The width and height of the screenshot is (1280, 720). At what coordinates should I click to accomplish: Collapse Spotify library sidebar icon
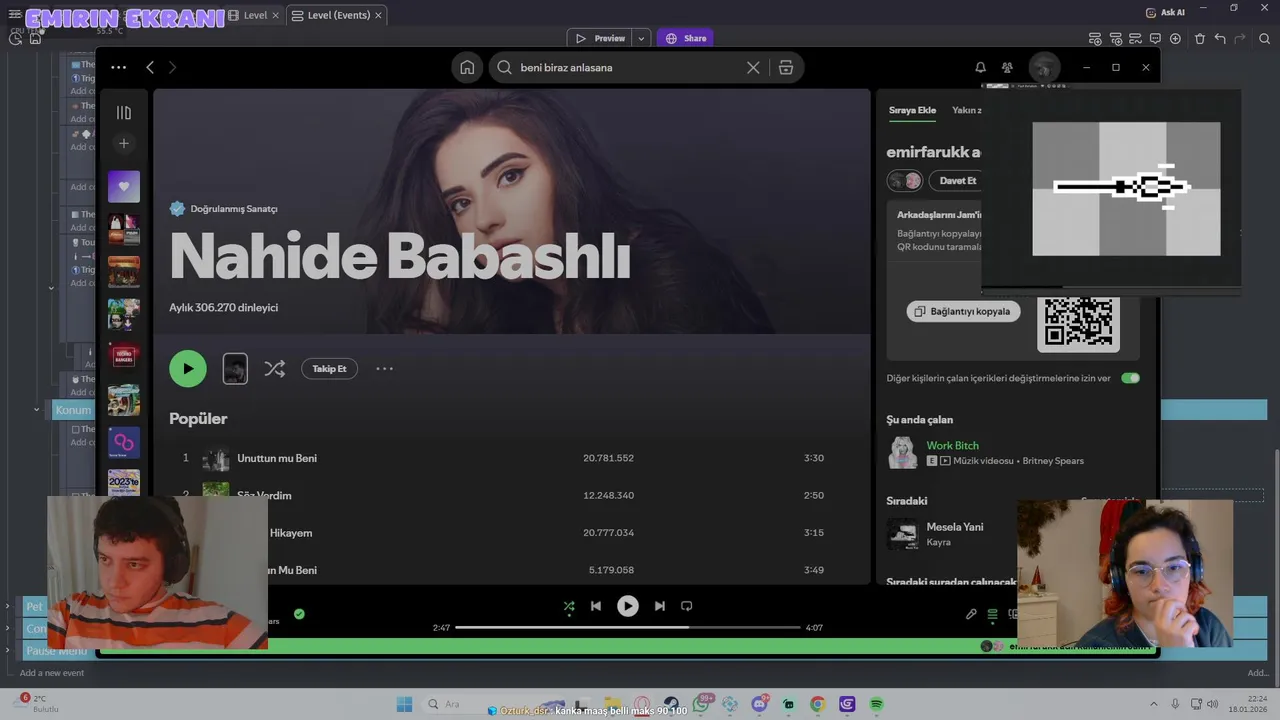[x=124, y=113]
